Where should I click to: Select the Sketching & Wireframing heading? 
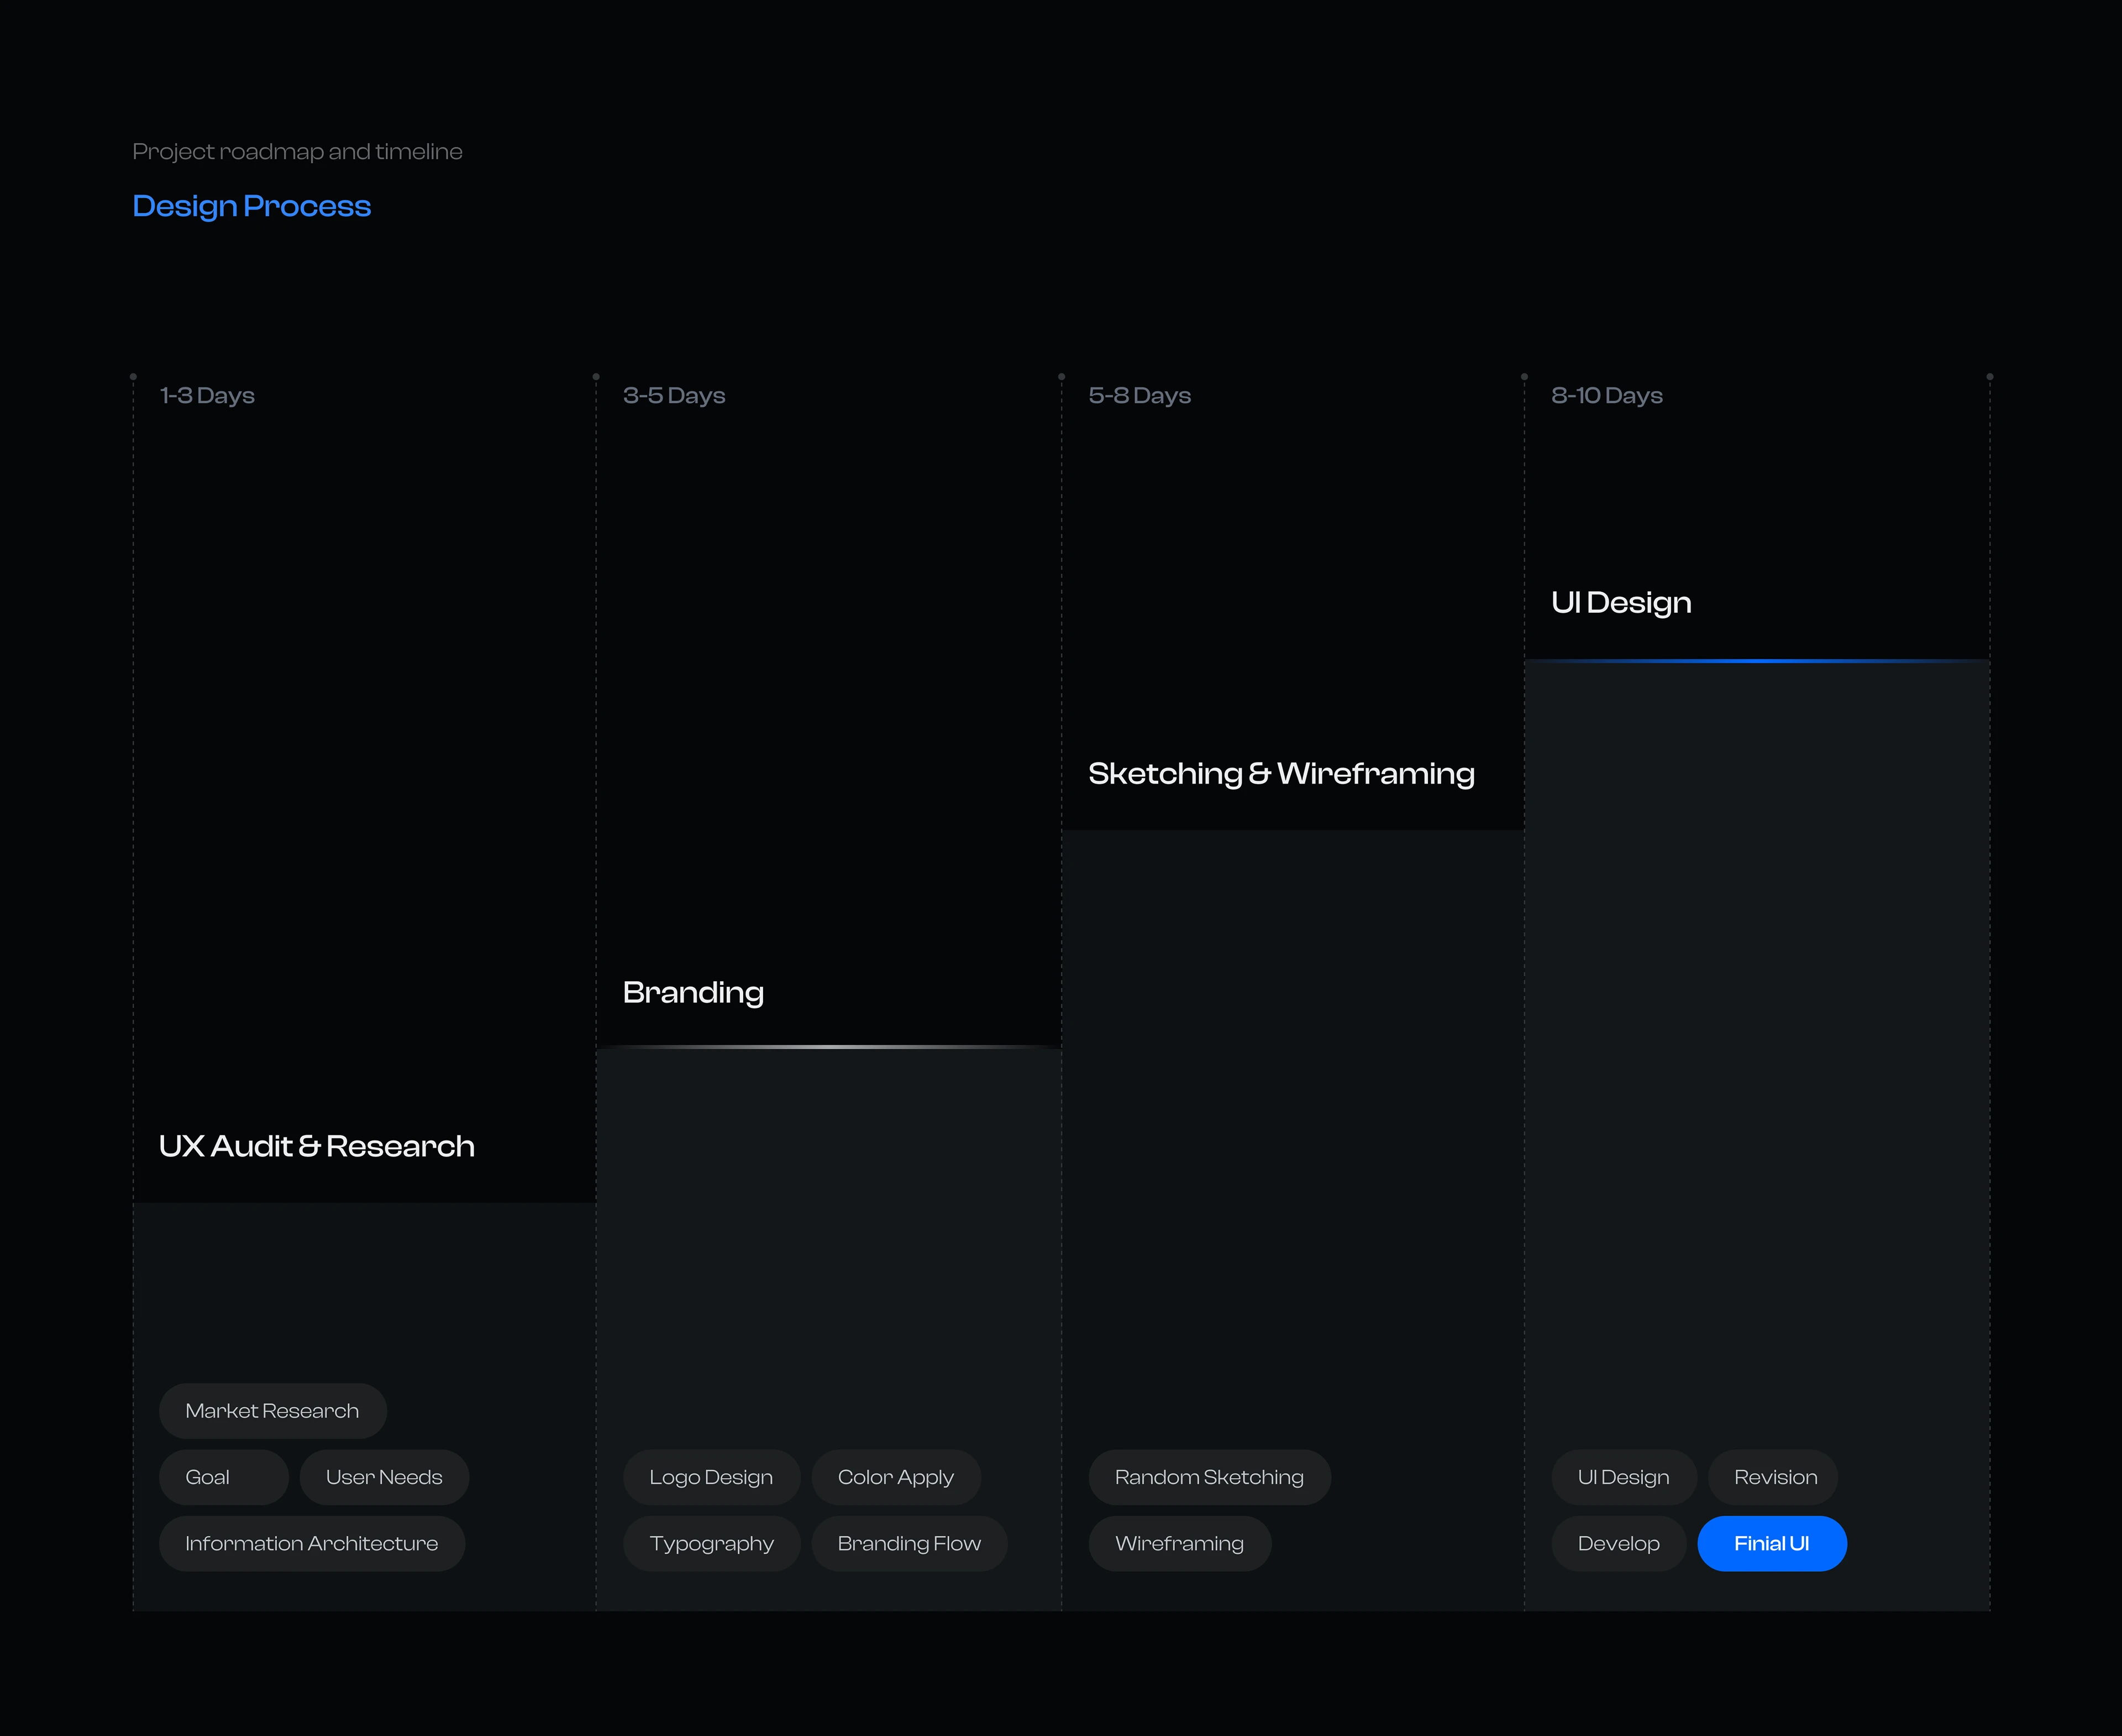point(1281,773)
